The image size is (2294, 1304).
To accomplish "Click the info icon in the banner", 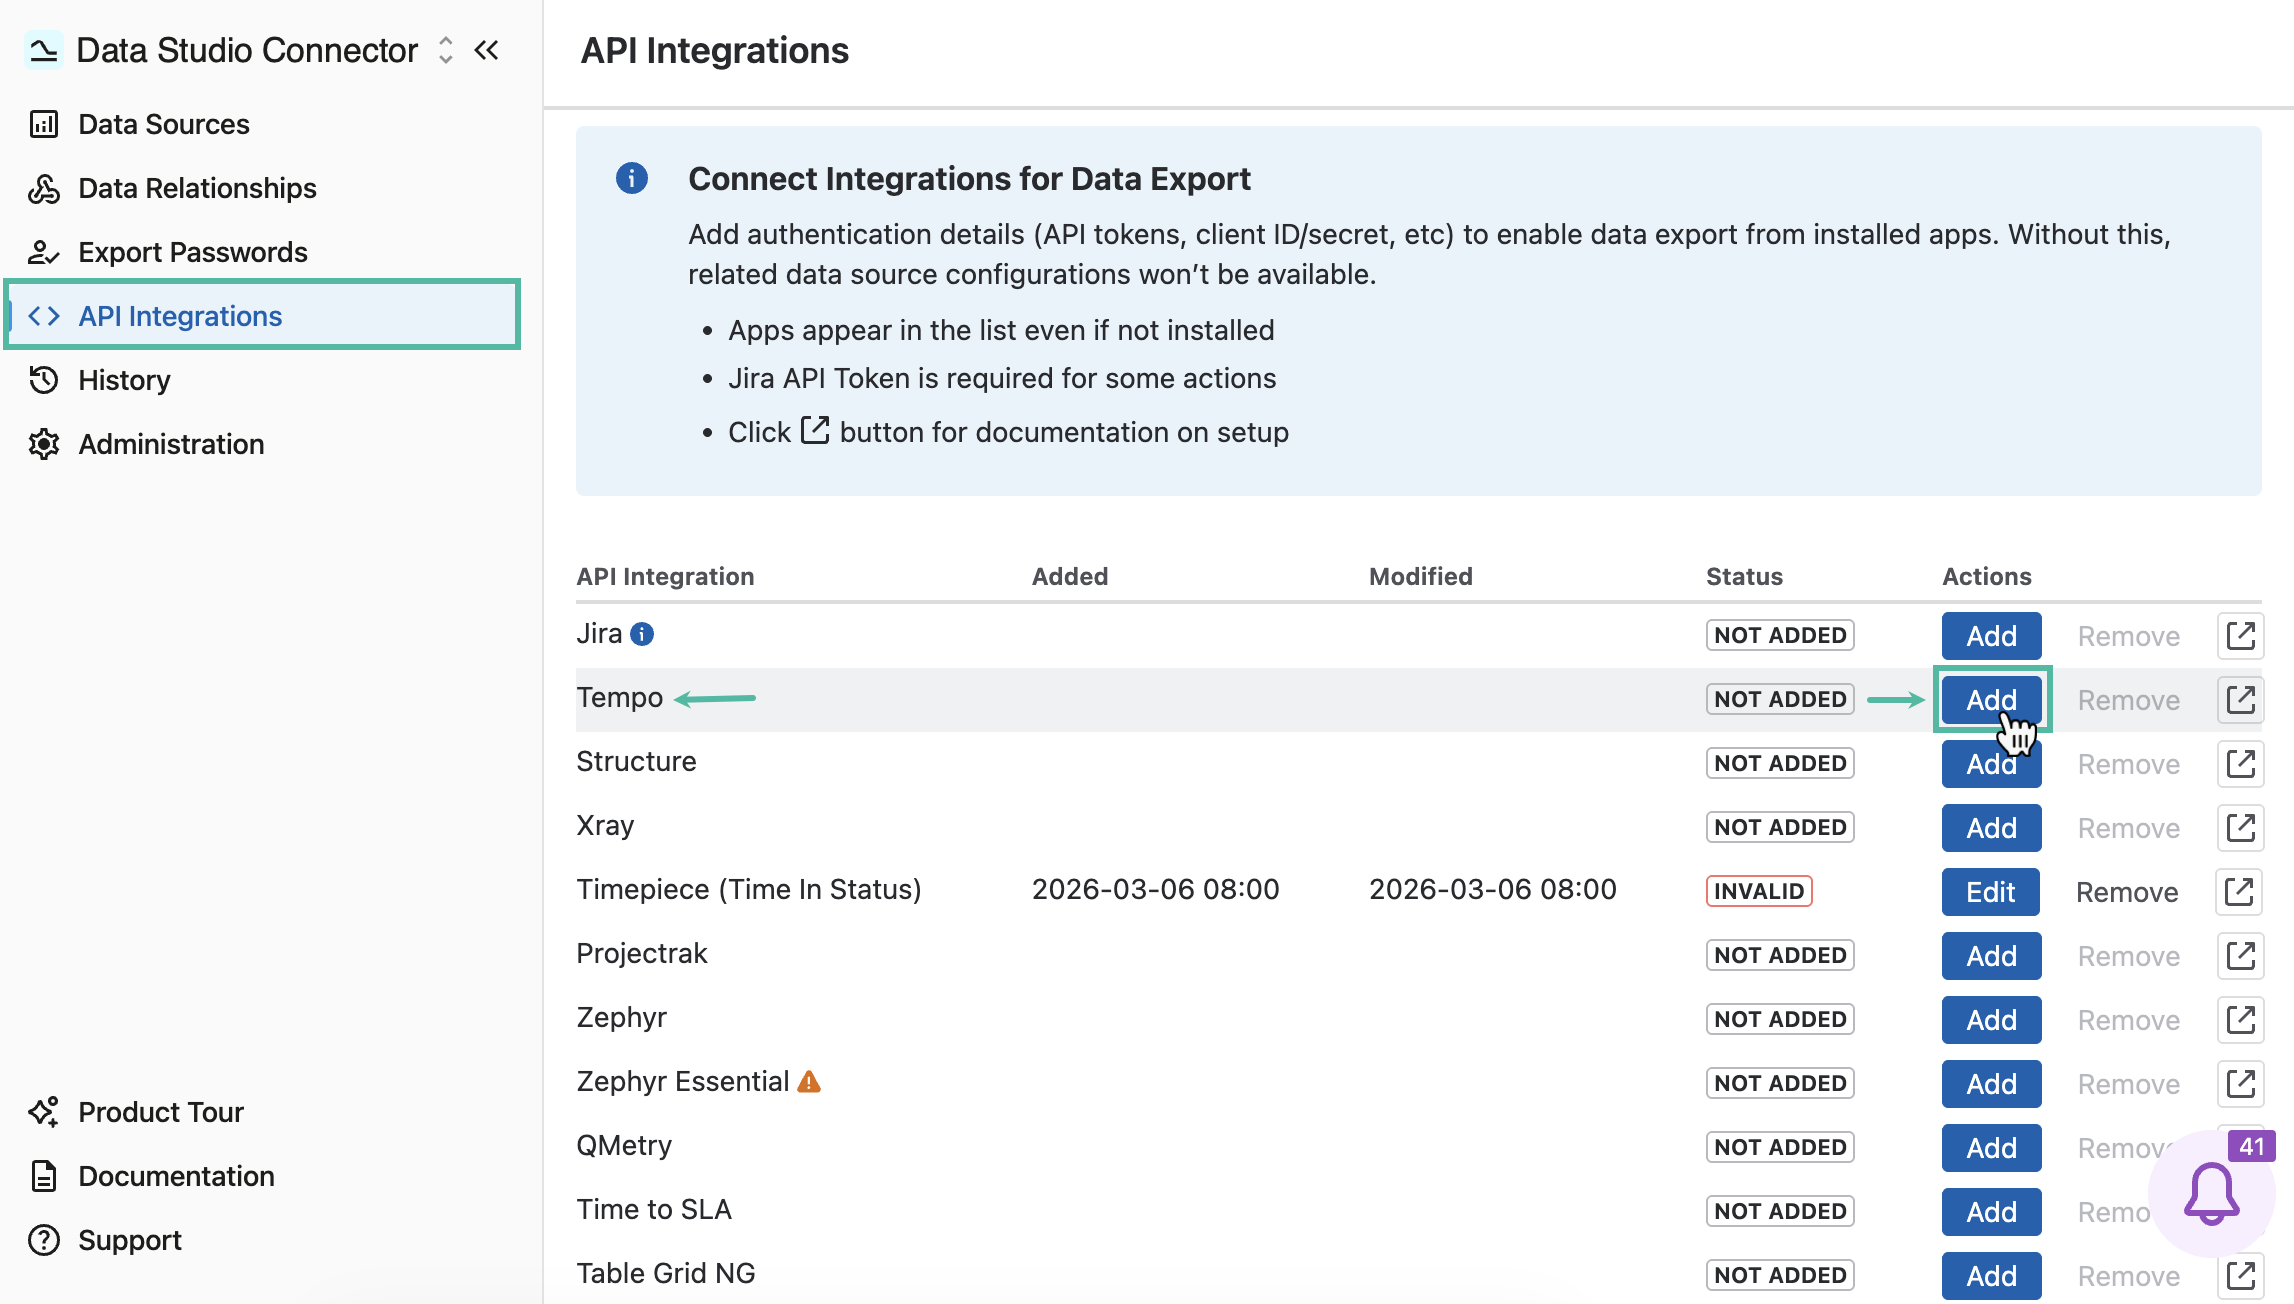I will click(632, 178).
